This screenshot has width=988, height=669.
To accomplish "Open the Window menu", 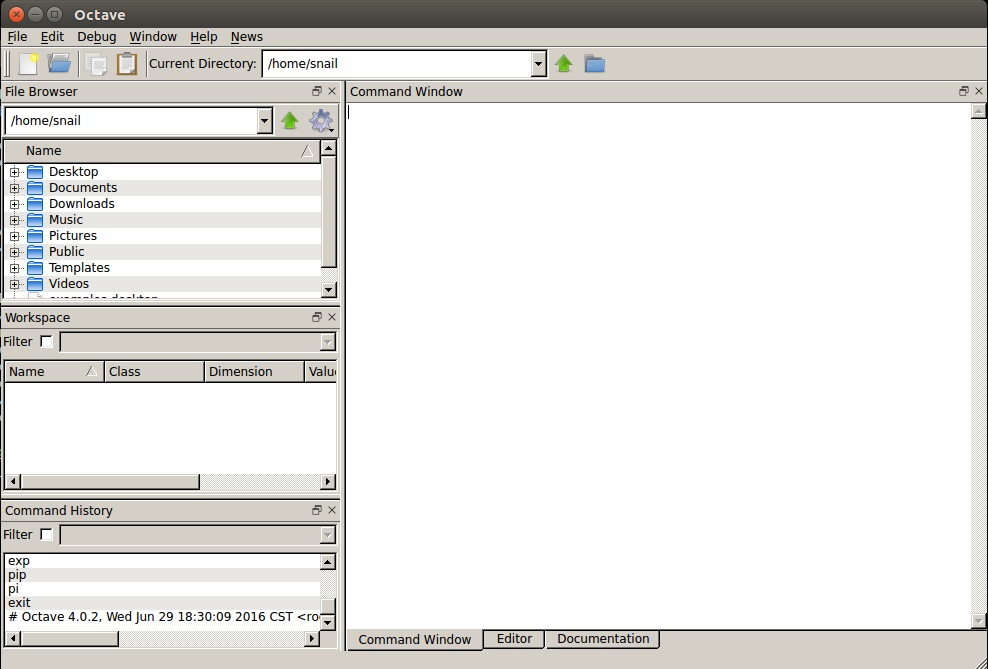I will [x=153, y=37].
